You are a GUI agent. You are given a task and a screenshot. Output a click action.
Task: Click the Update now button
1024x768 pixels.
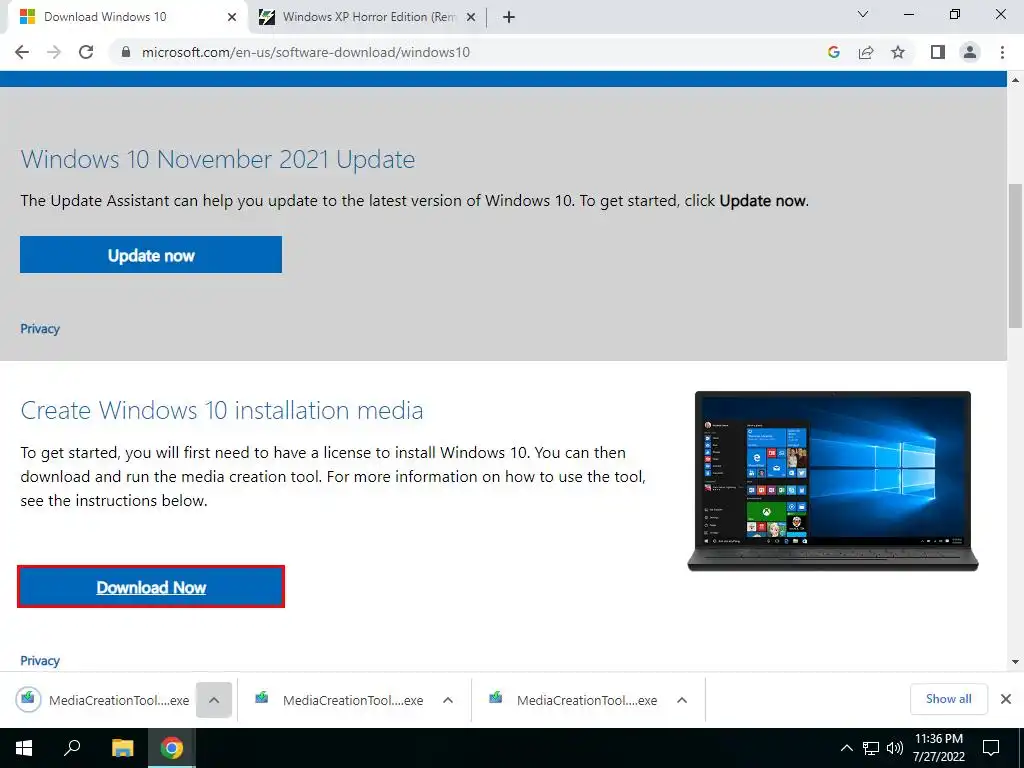pyautogui.click(x=151, y=255)
